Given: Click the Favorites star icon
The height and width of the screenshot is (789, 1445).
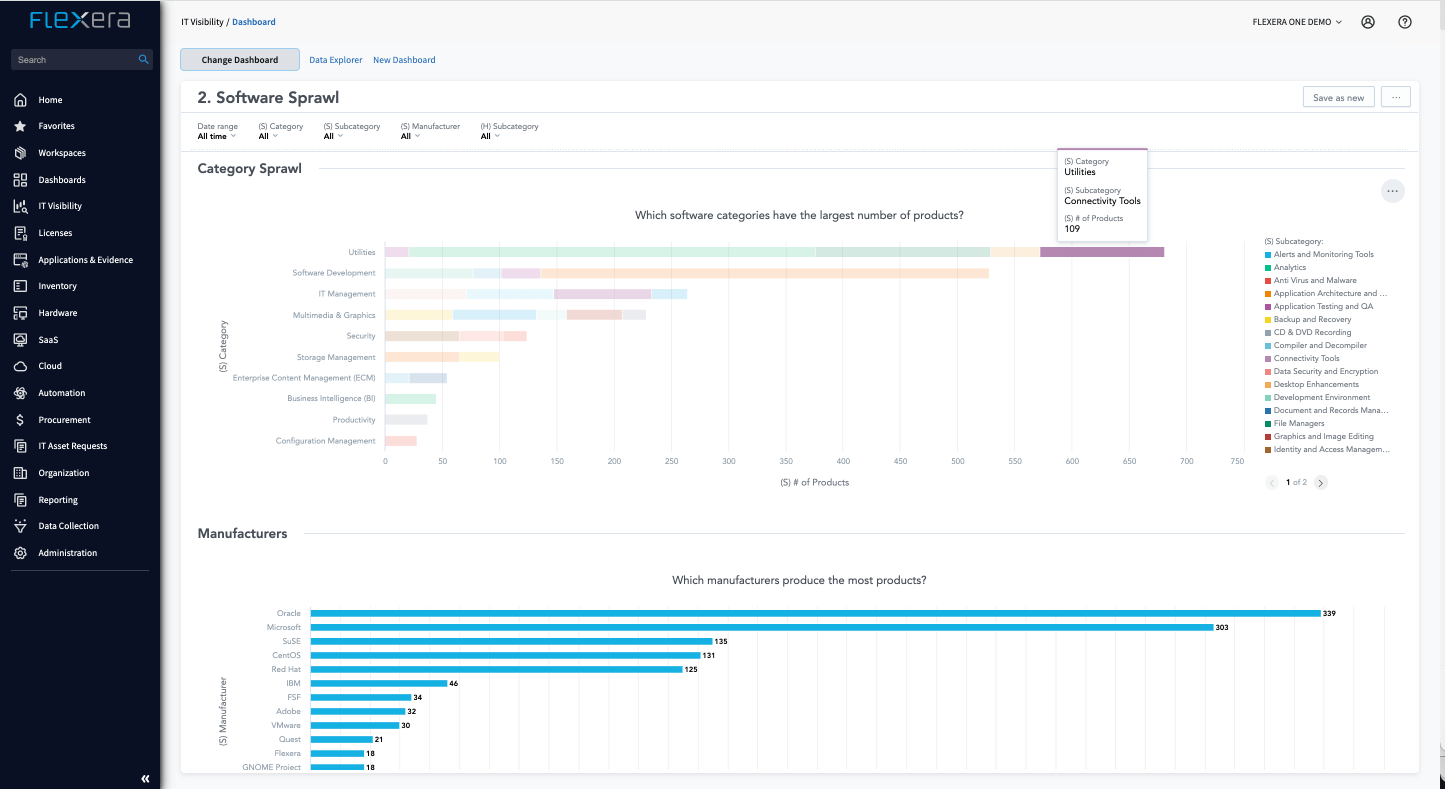Looking at the screenshot, I should pyautogui.click(x=20, y=127).
